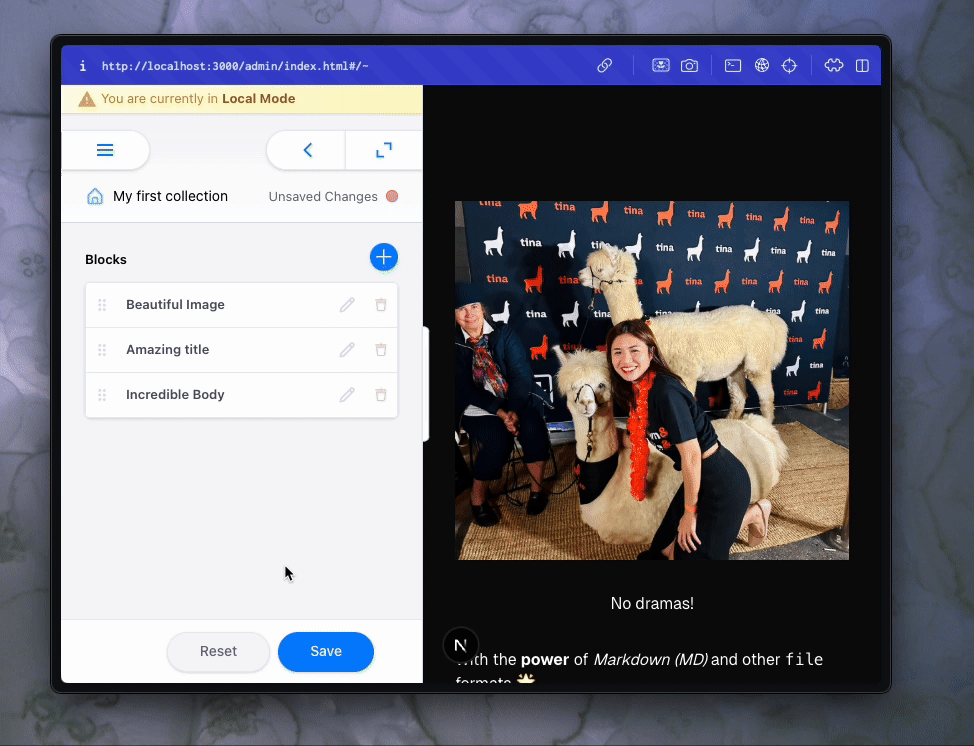Click the screen recording icon in the browser toolbar
974x746 pixels.
[661, 65]
